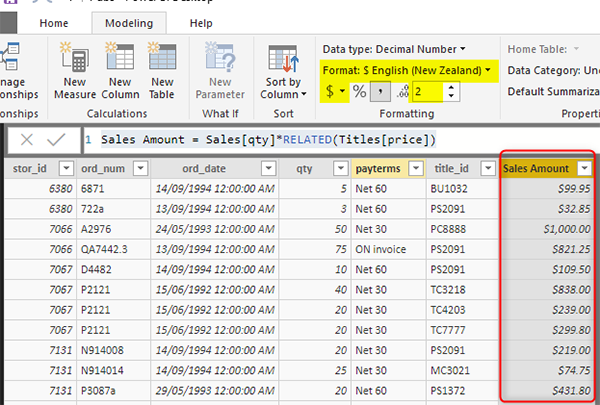Screen dimensions: 600x405
Task: Click the New Parameter icon
Action: (x=220, y=62)
